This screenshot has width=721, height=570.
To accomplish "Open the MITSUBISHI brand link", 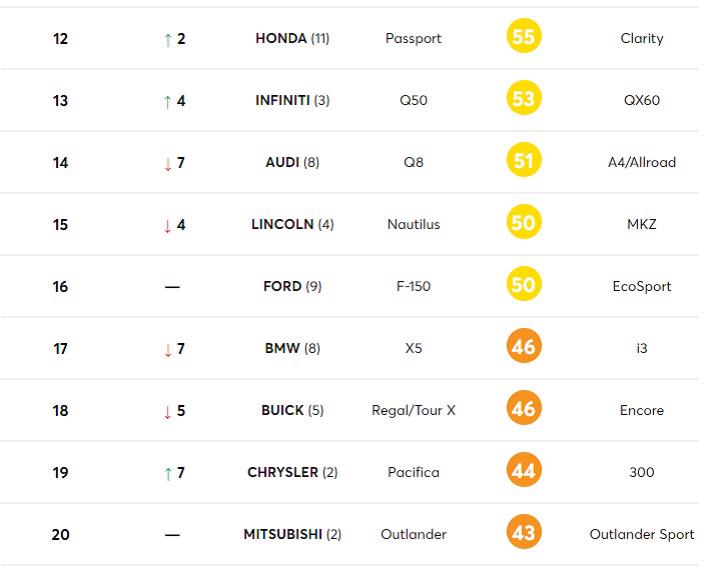I will click(283, 534).
